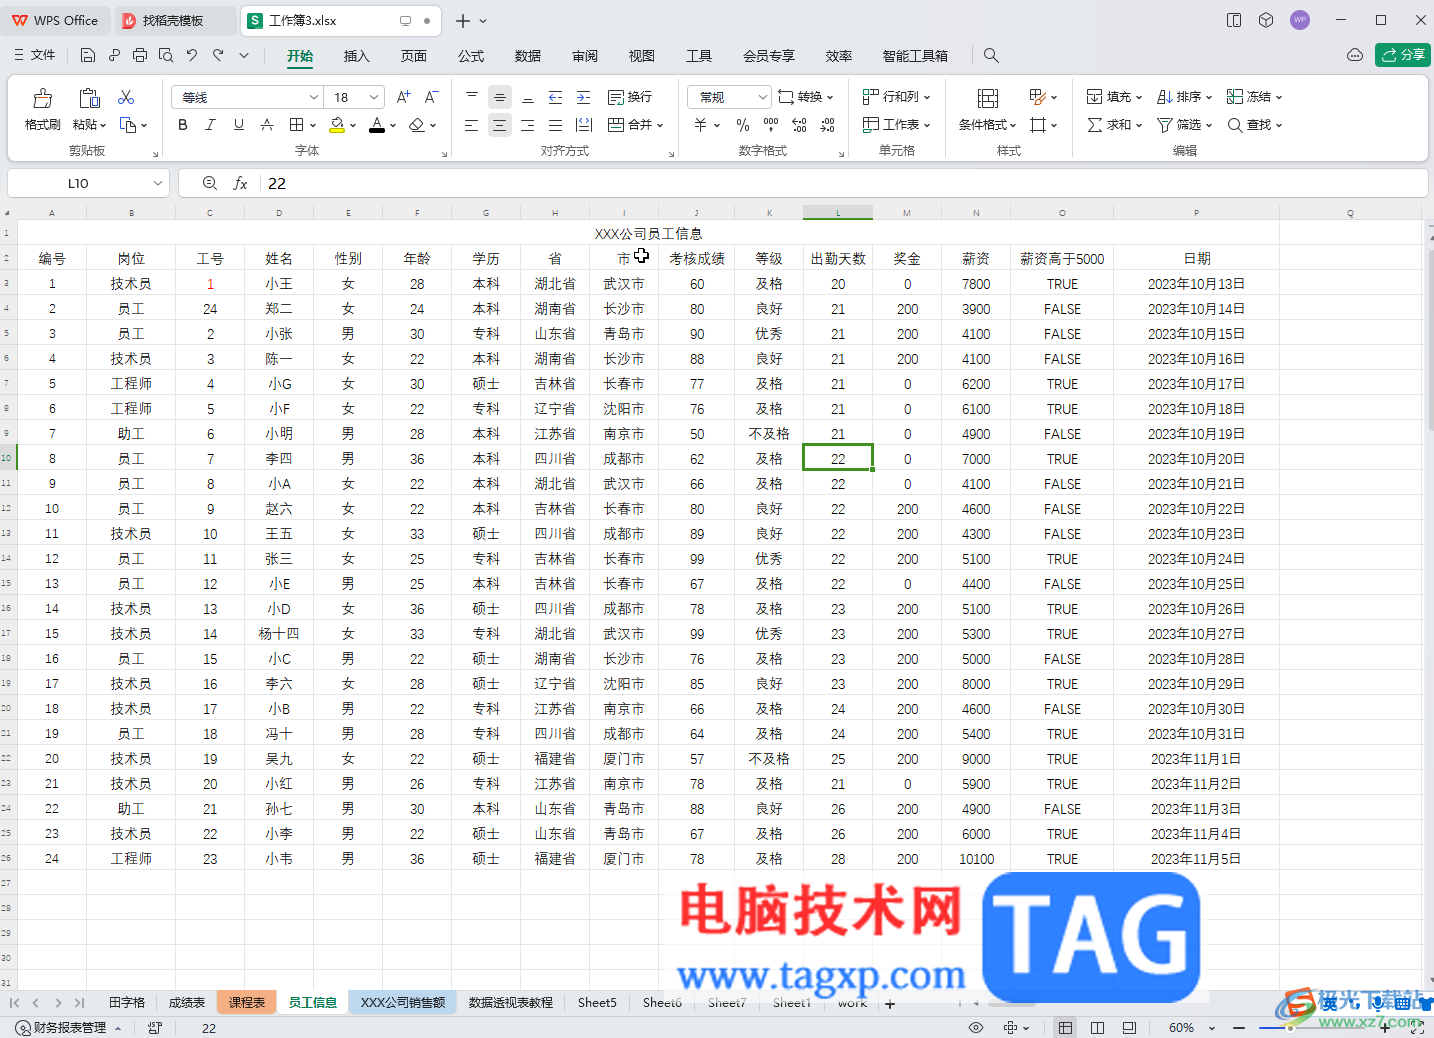
Task: Expand the Name Box dropdown for L10
Action: pyautogui.click(x=158, y=183)
